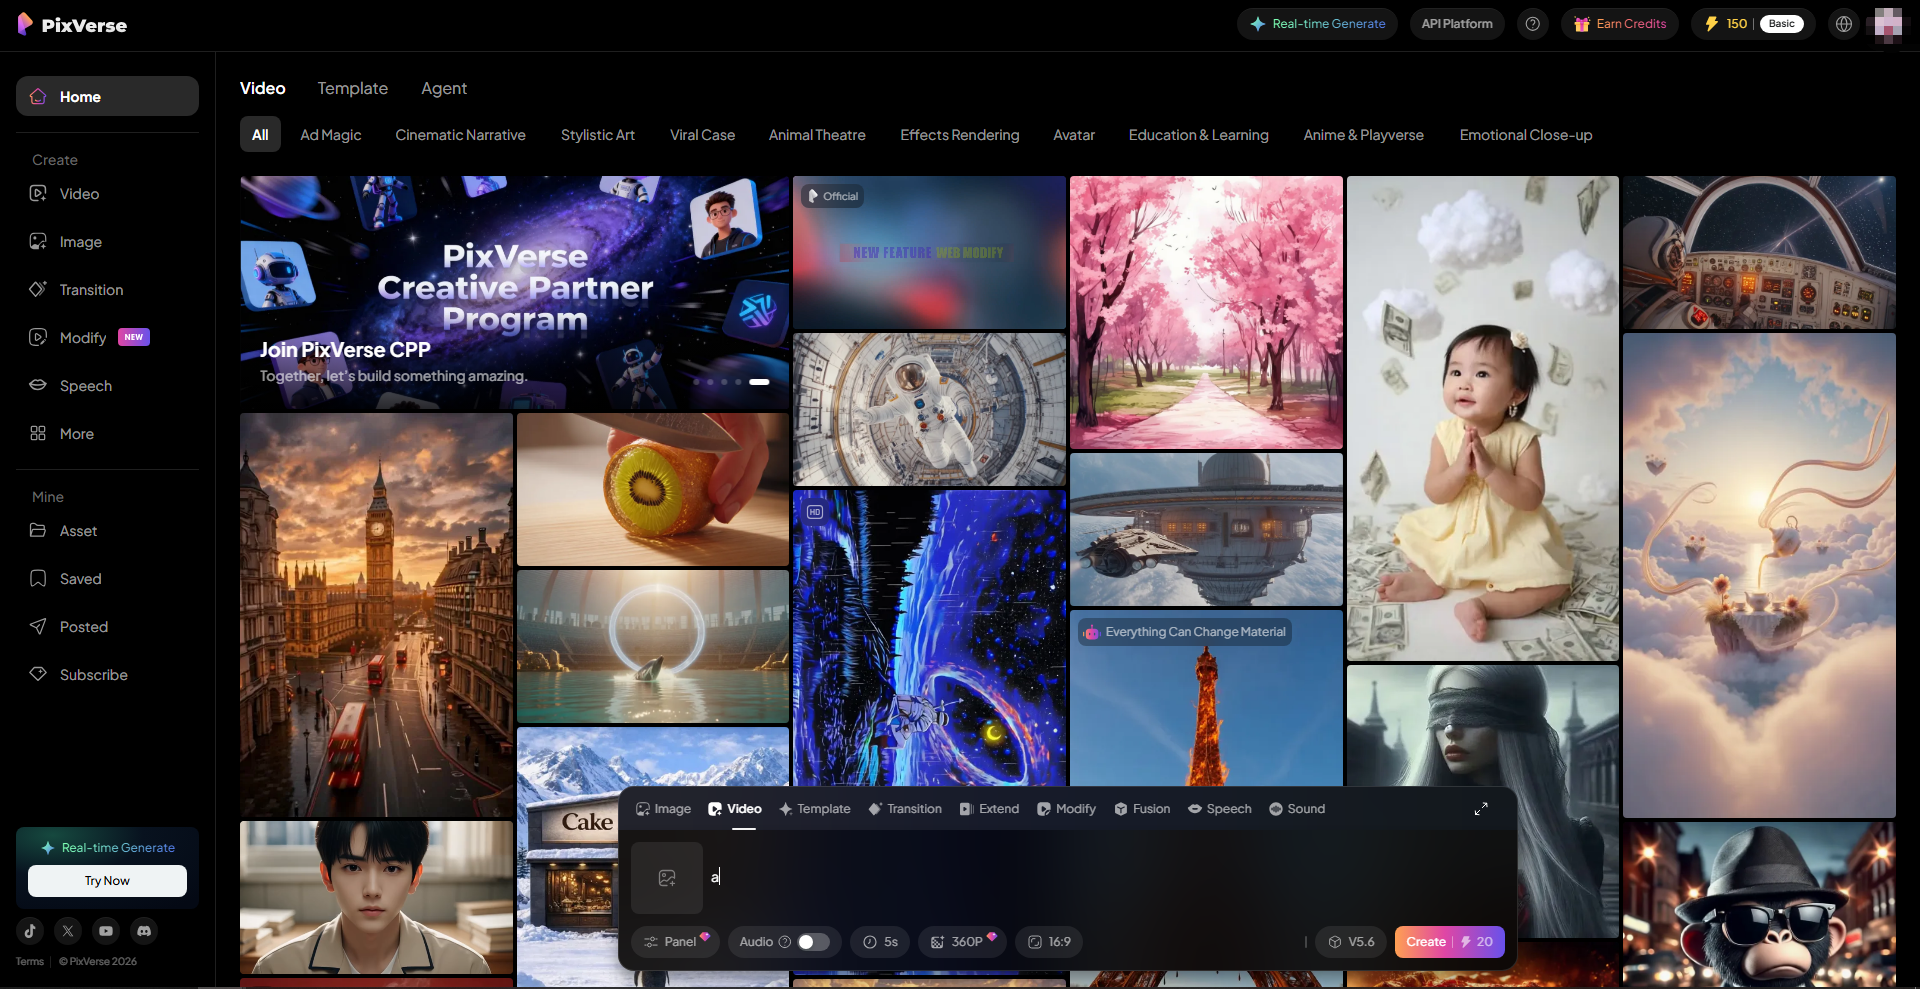Image resolution: width=1920 pixels, height=989 pixels.
Task: Click the globe language icon
Action: point(1844,24)
